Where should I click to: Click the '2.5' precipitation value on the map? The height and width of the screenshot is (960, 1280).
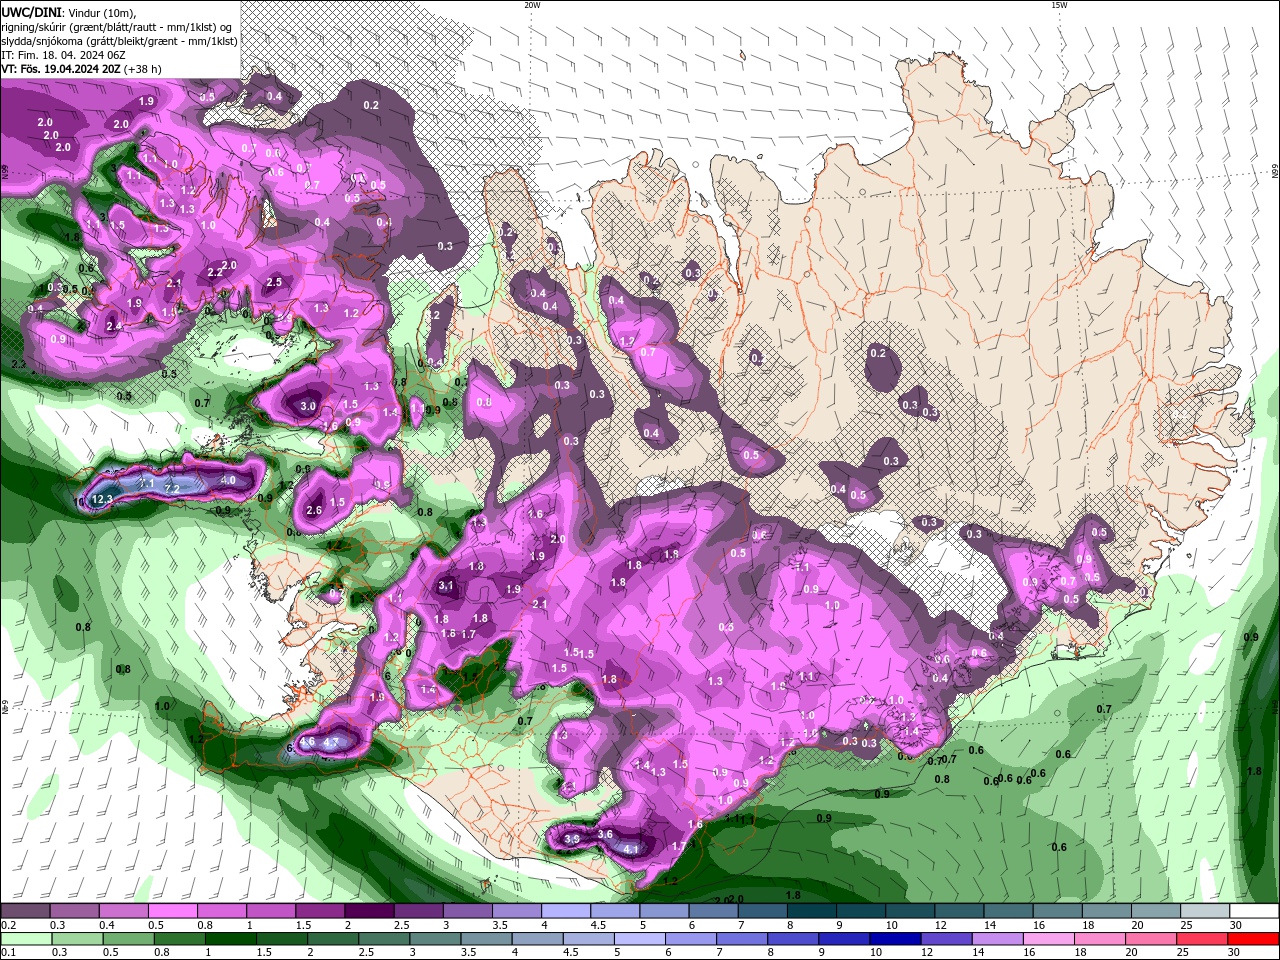(x=274, y=282)
